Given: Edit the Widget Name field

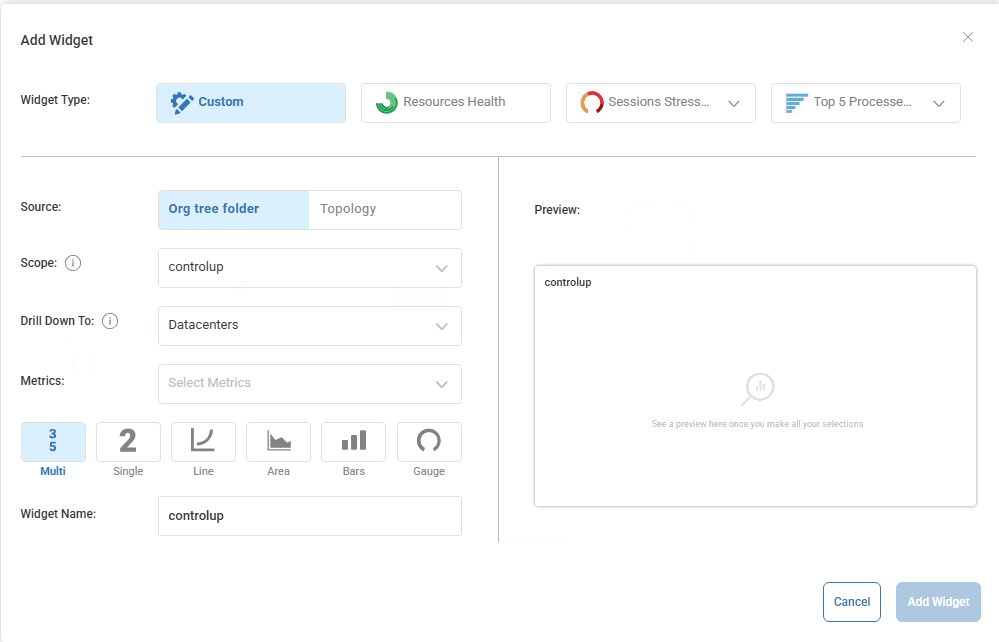Looking at the screenshot, I should click(x=309, y=515).
